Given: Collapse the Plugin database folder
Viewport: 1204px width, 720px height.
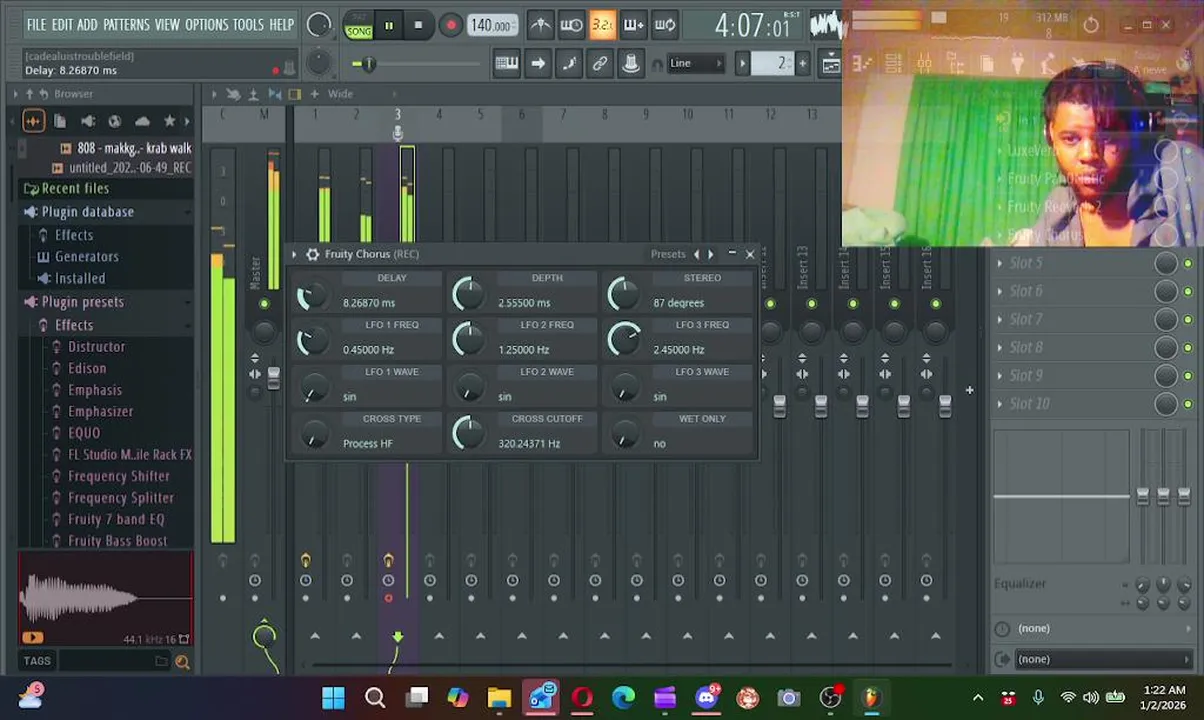Looking at the screenshot, I should click(87, 212).
